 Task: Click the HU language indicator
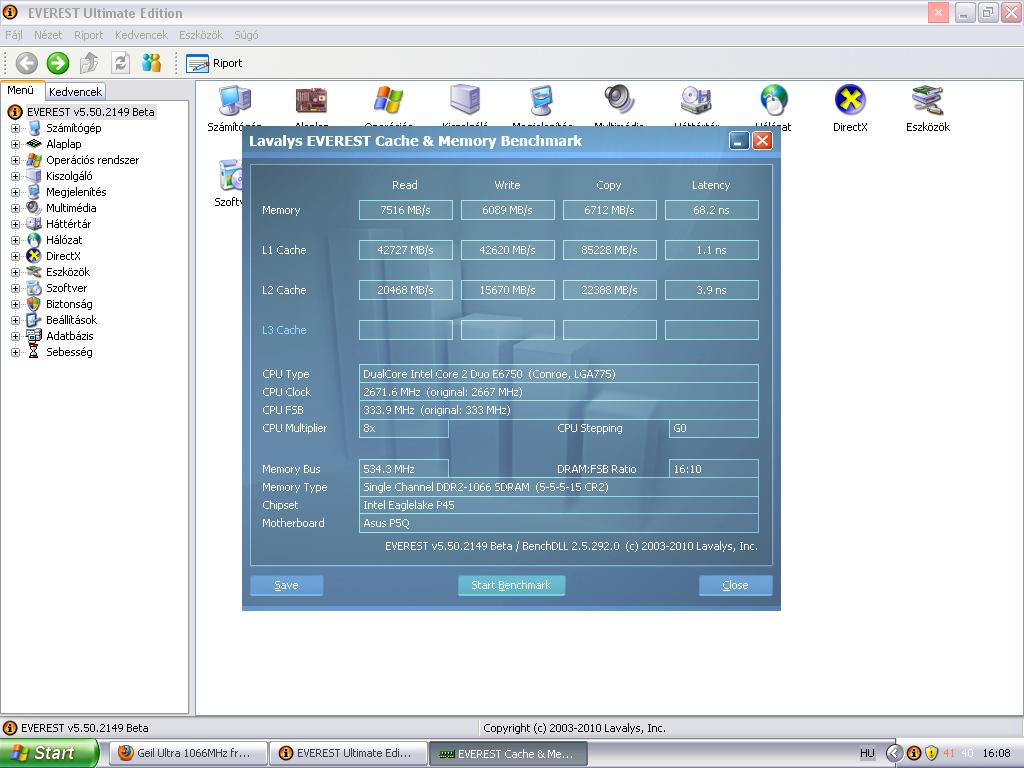tap(867, 753)
